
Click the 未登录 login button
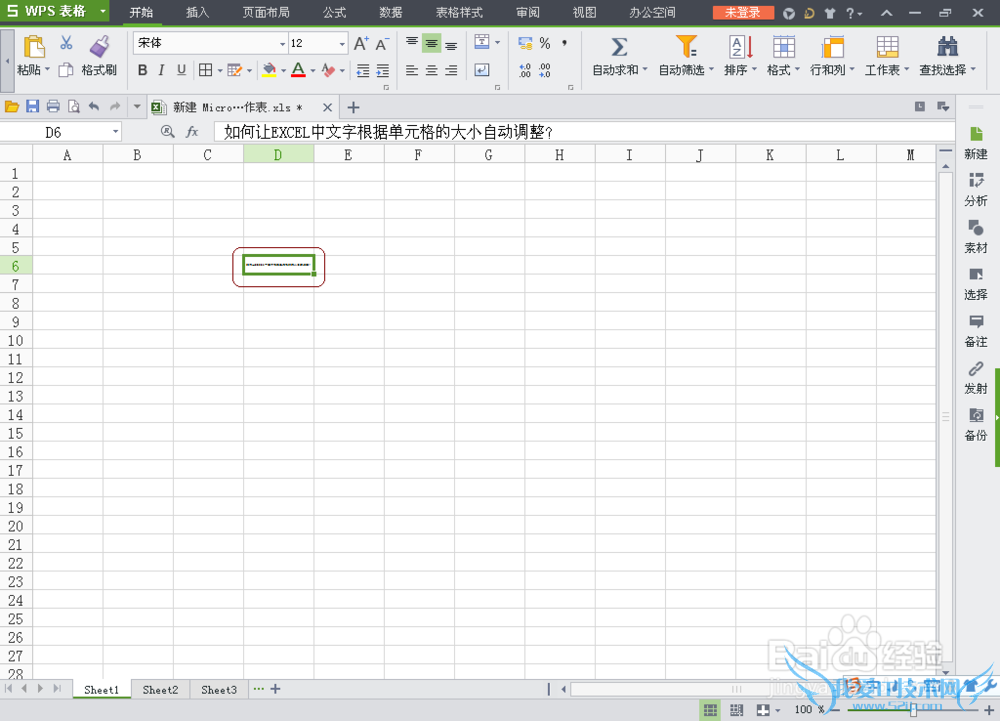742,13
